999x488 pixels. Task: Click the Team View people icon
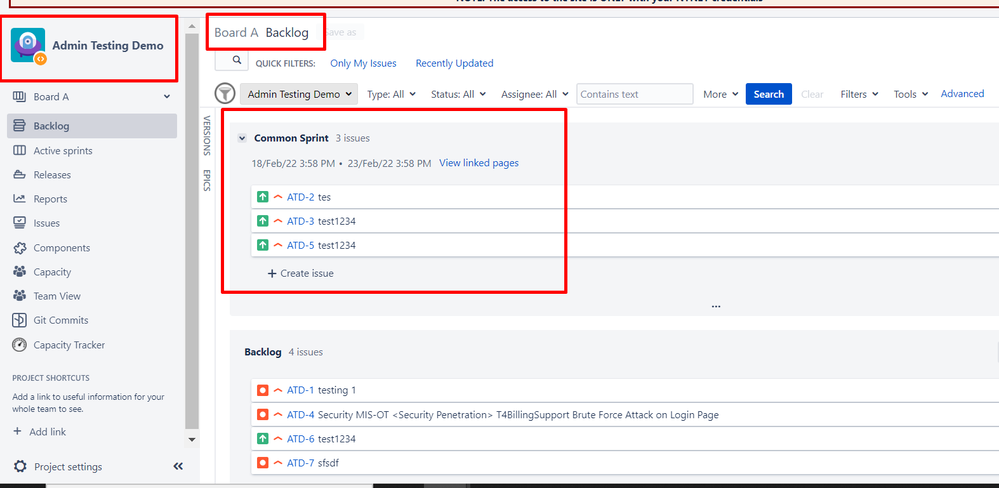20,296
